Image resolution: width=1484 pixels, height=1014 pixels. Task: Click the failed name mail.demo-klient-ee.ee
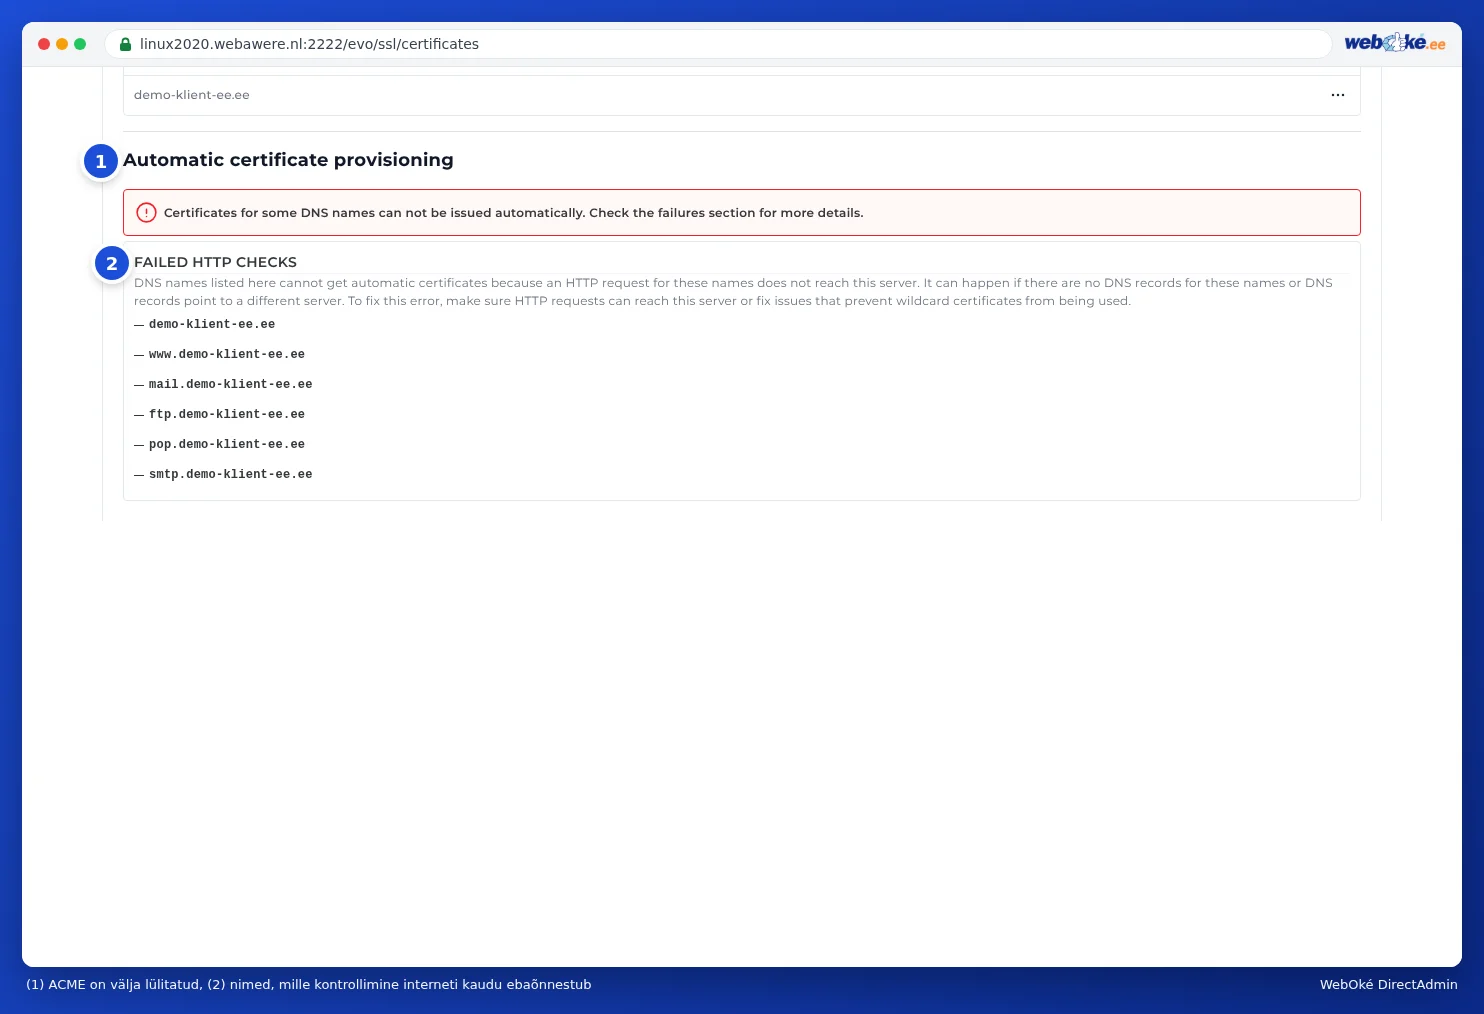click(231, 384)
